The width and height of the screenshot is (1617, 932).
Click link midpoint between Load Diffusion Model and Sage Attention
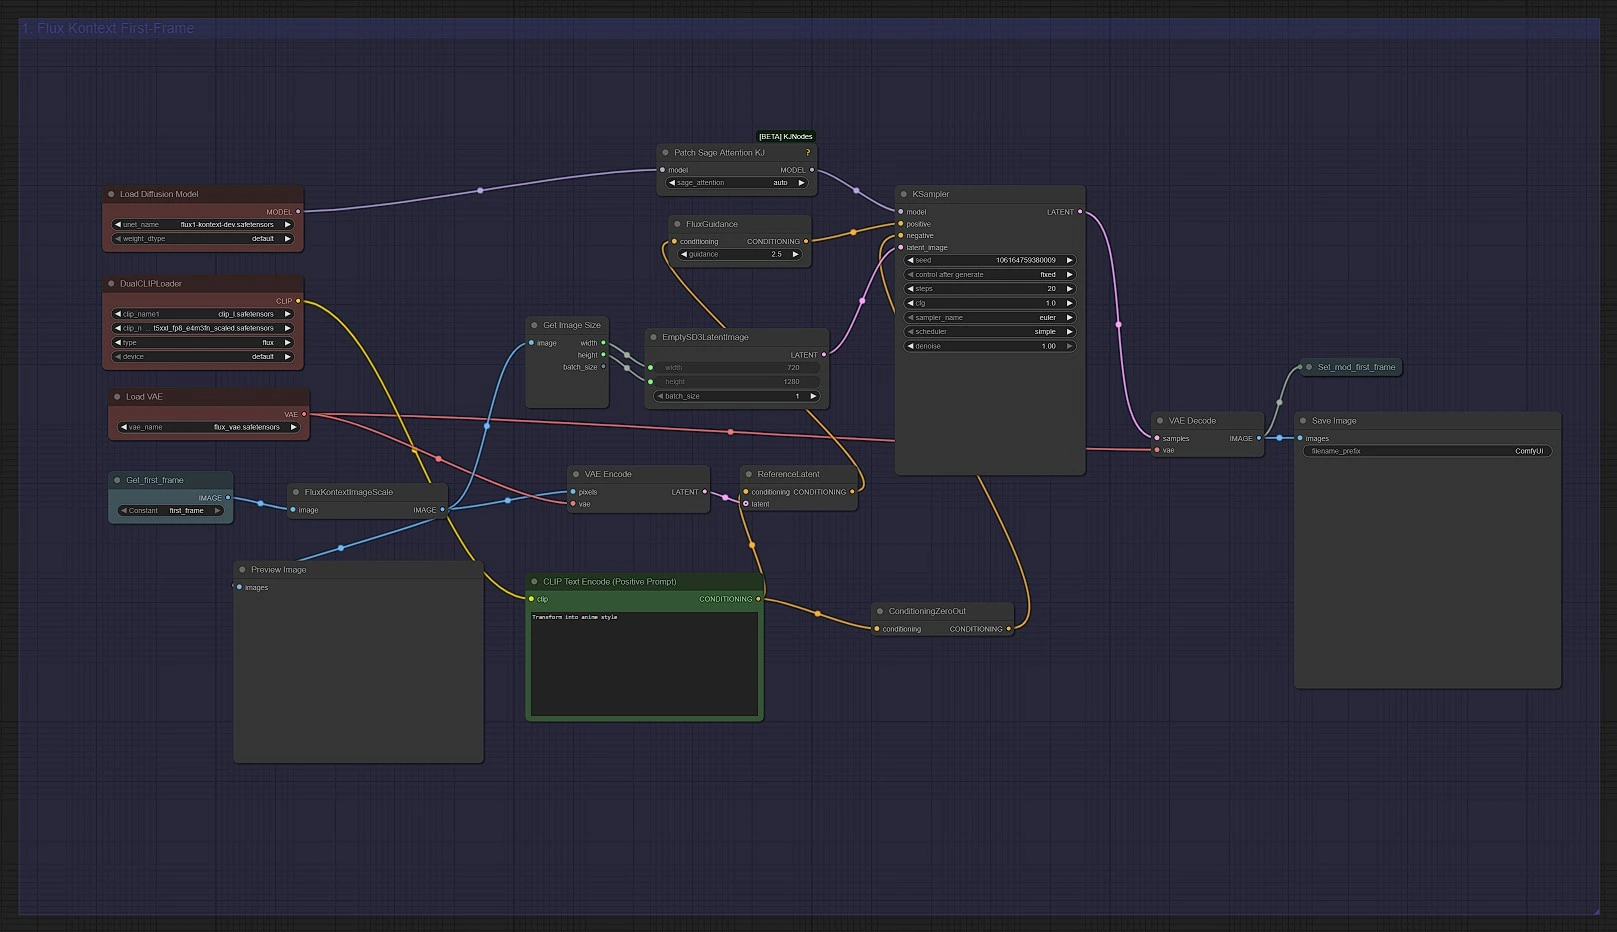click(480, 190)
